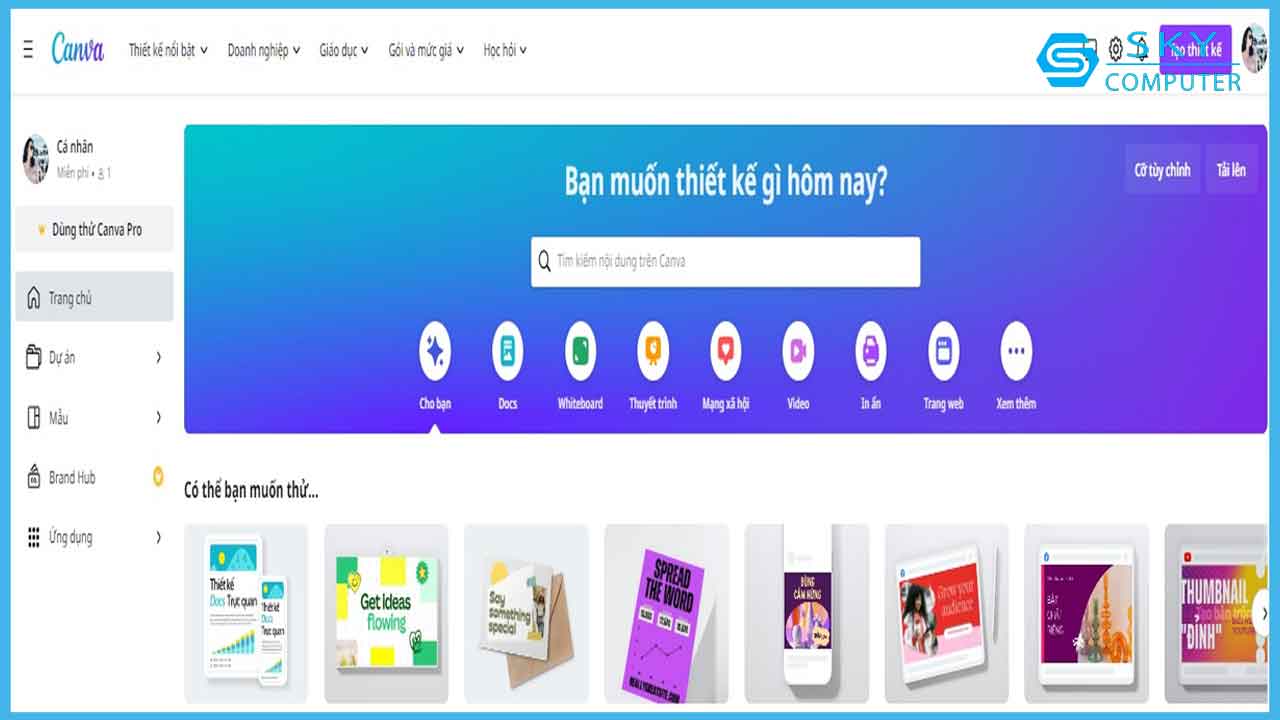Expand the Doanh nghiệp dropdown menu
This screenshot has height=720, width=1280.
(x=264, y=50)
